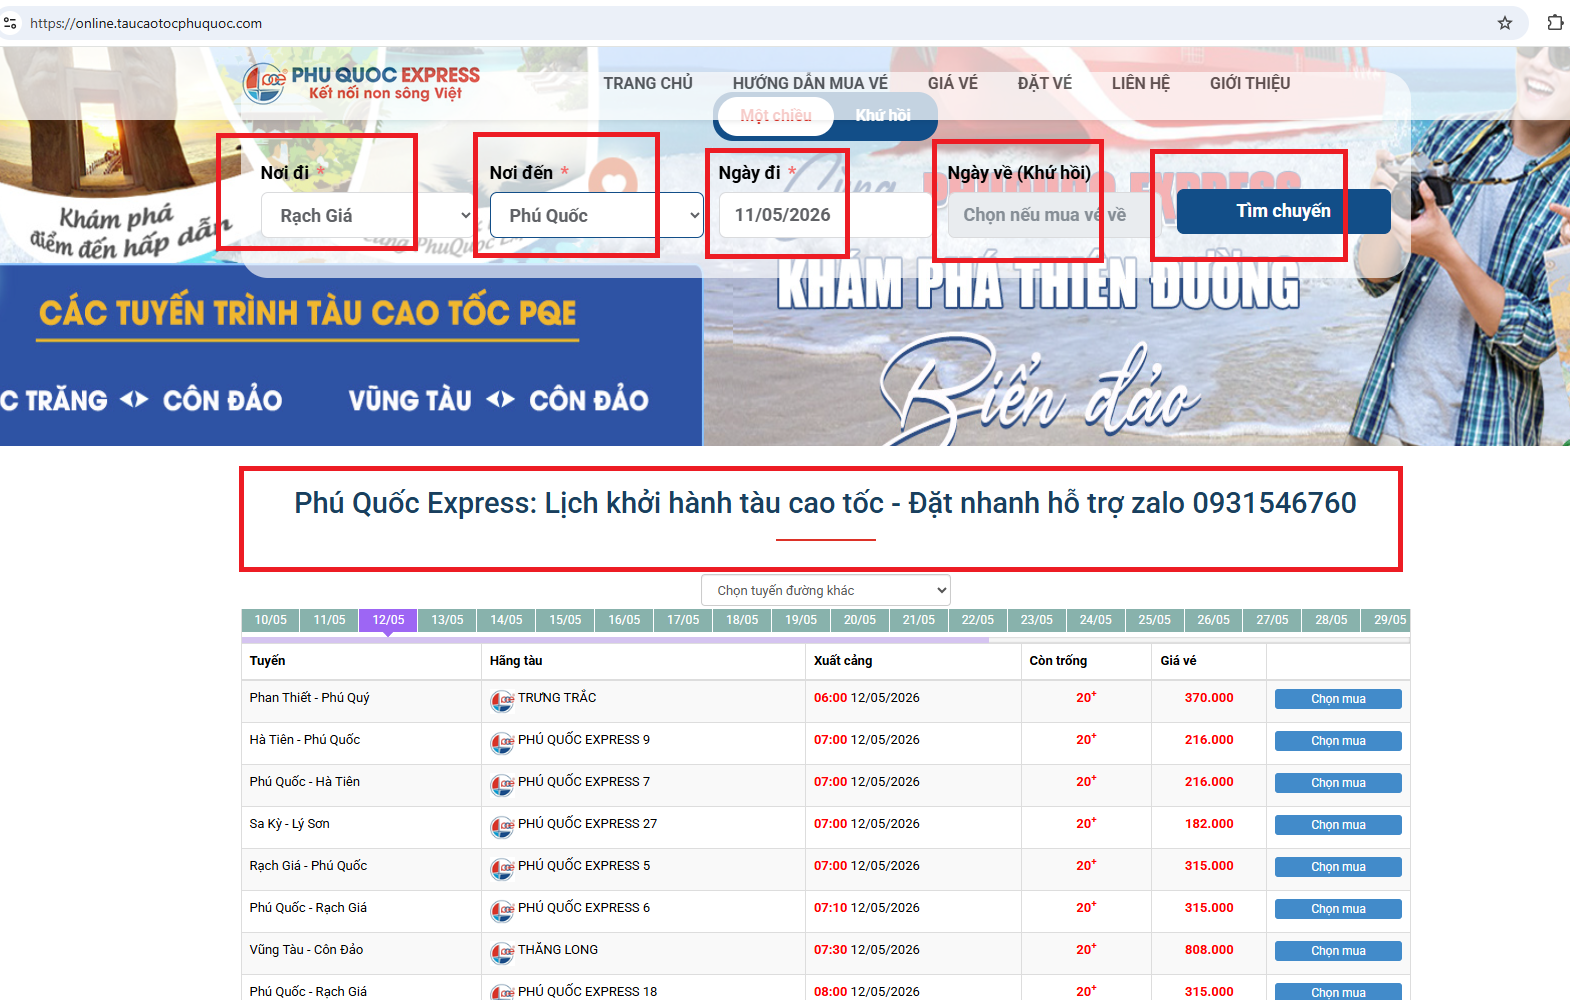Choose Chọn mua for Phan Thiết - Phú Quý
The height and width of the screenshot is (1000, 1570).
coord(1338,699)
